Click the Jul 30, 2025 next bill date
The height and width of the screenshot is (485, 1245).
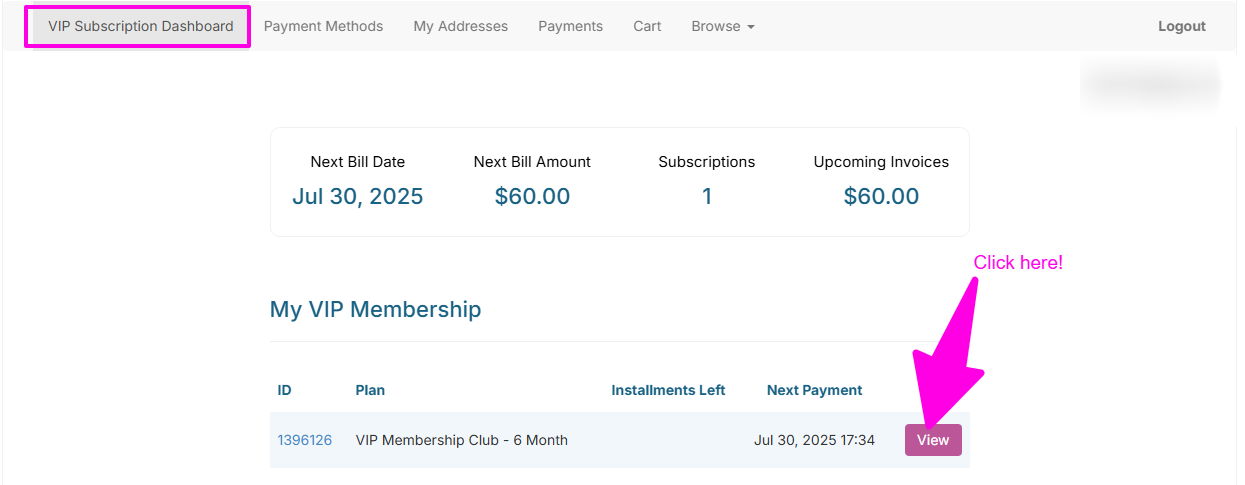tap(357, 197)
